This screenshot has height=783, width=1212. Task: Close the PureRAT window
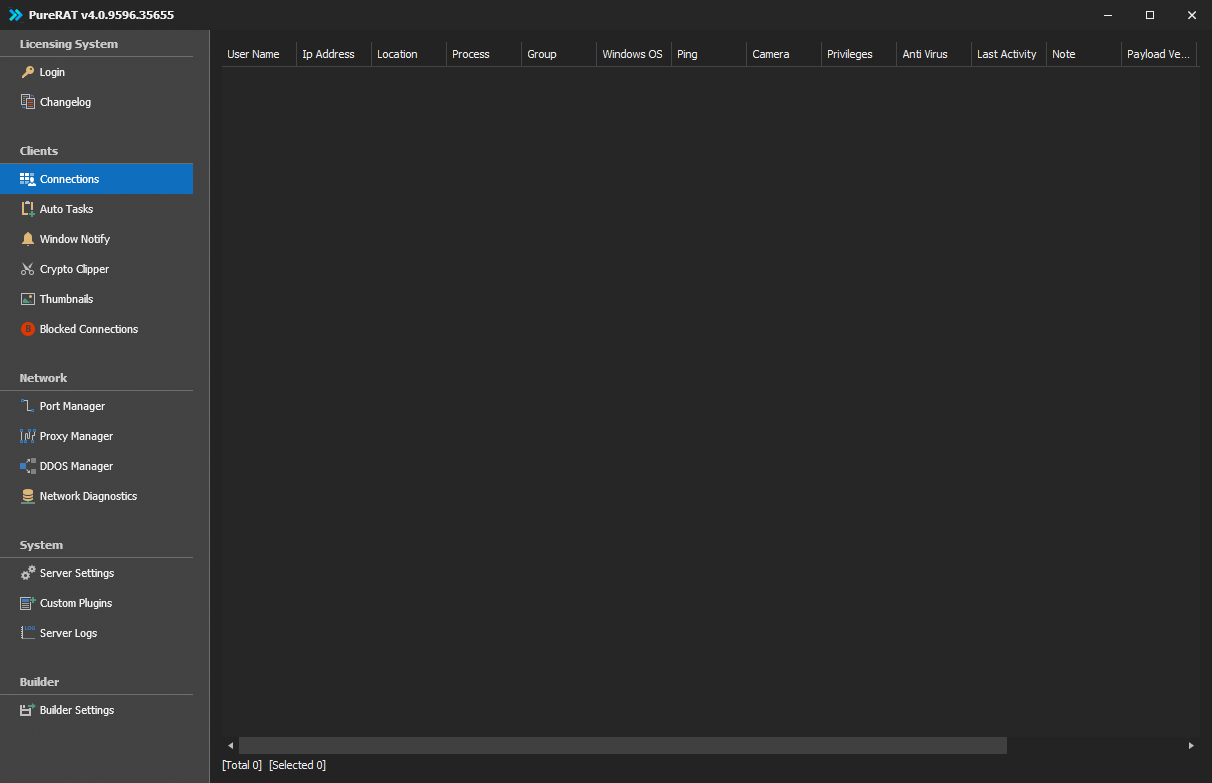coord(1191,15)
